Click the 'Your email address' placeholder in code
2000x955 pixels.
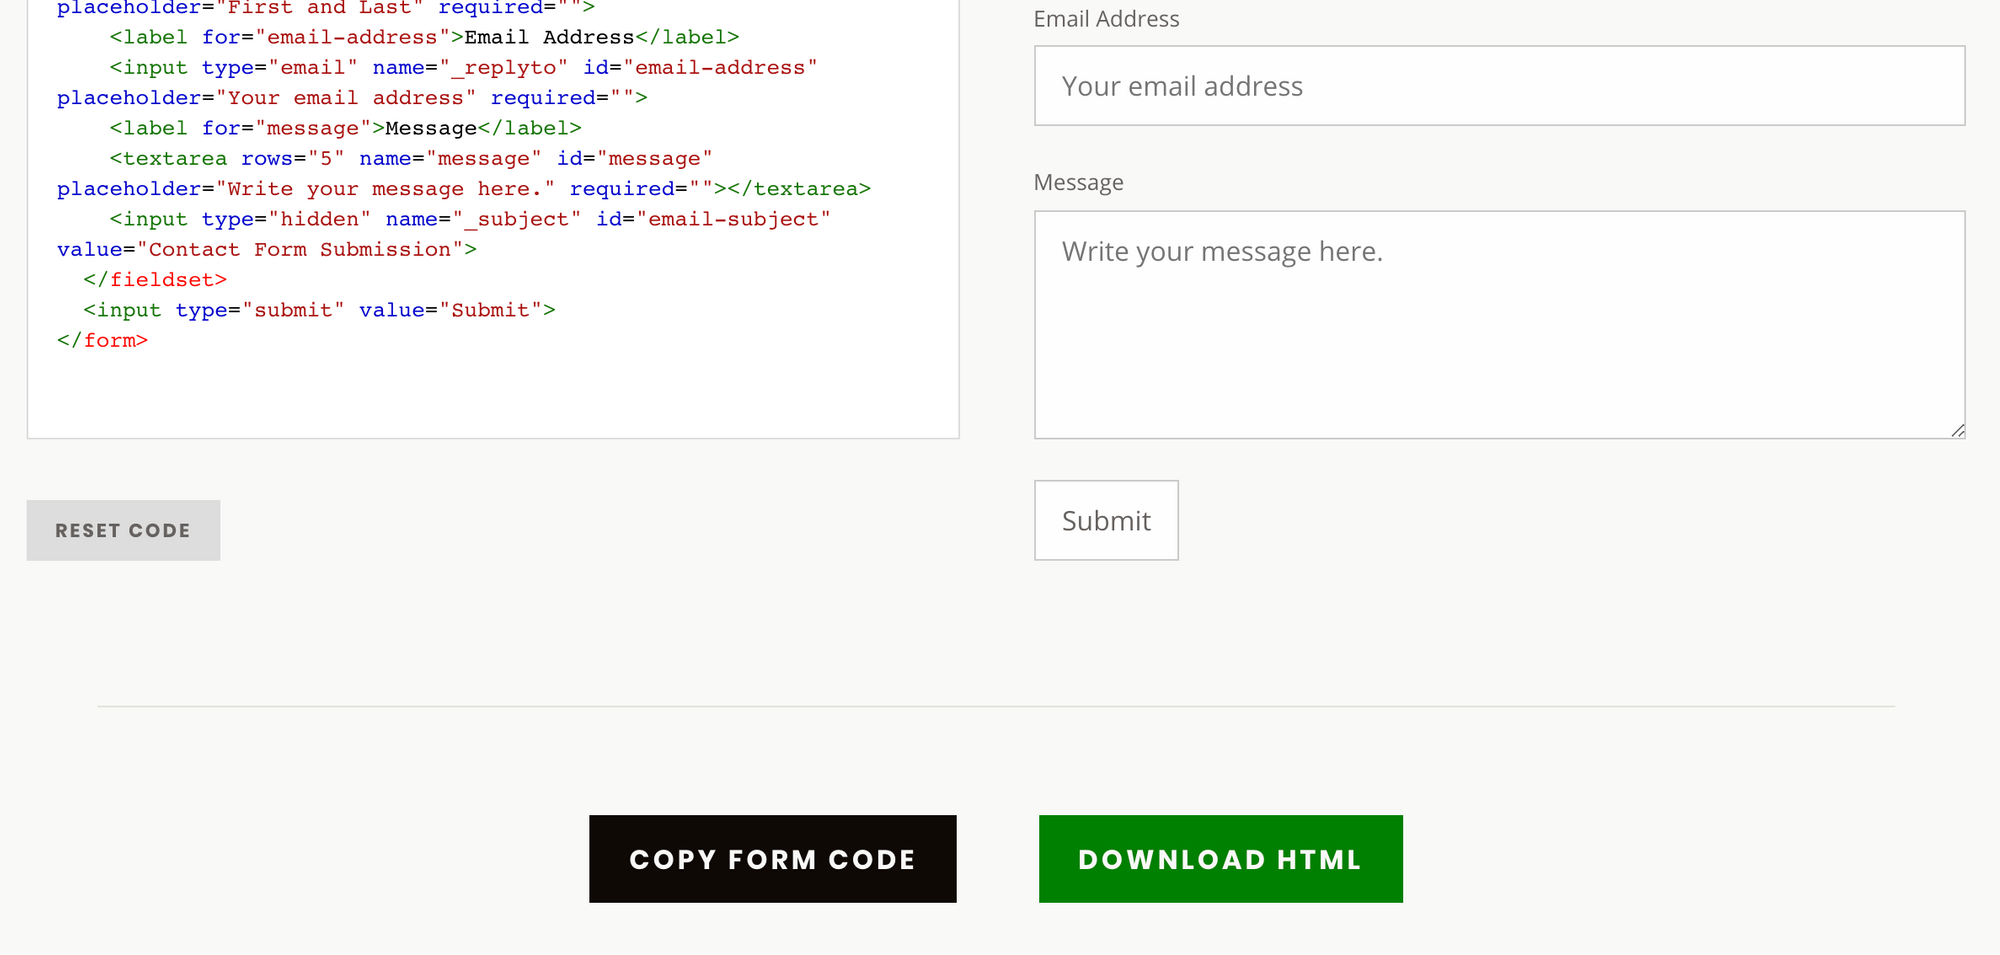[x=345, y=98]
